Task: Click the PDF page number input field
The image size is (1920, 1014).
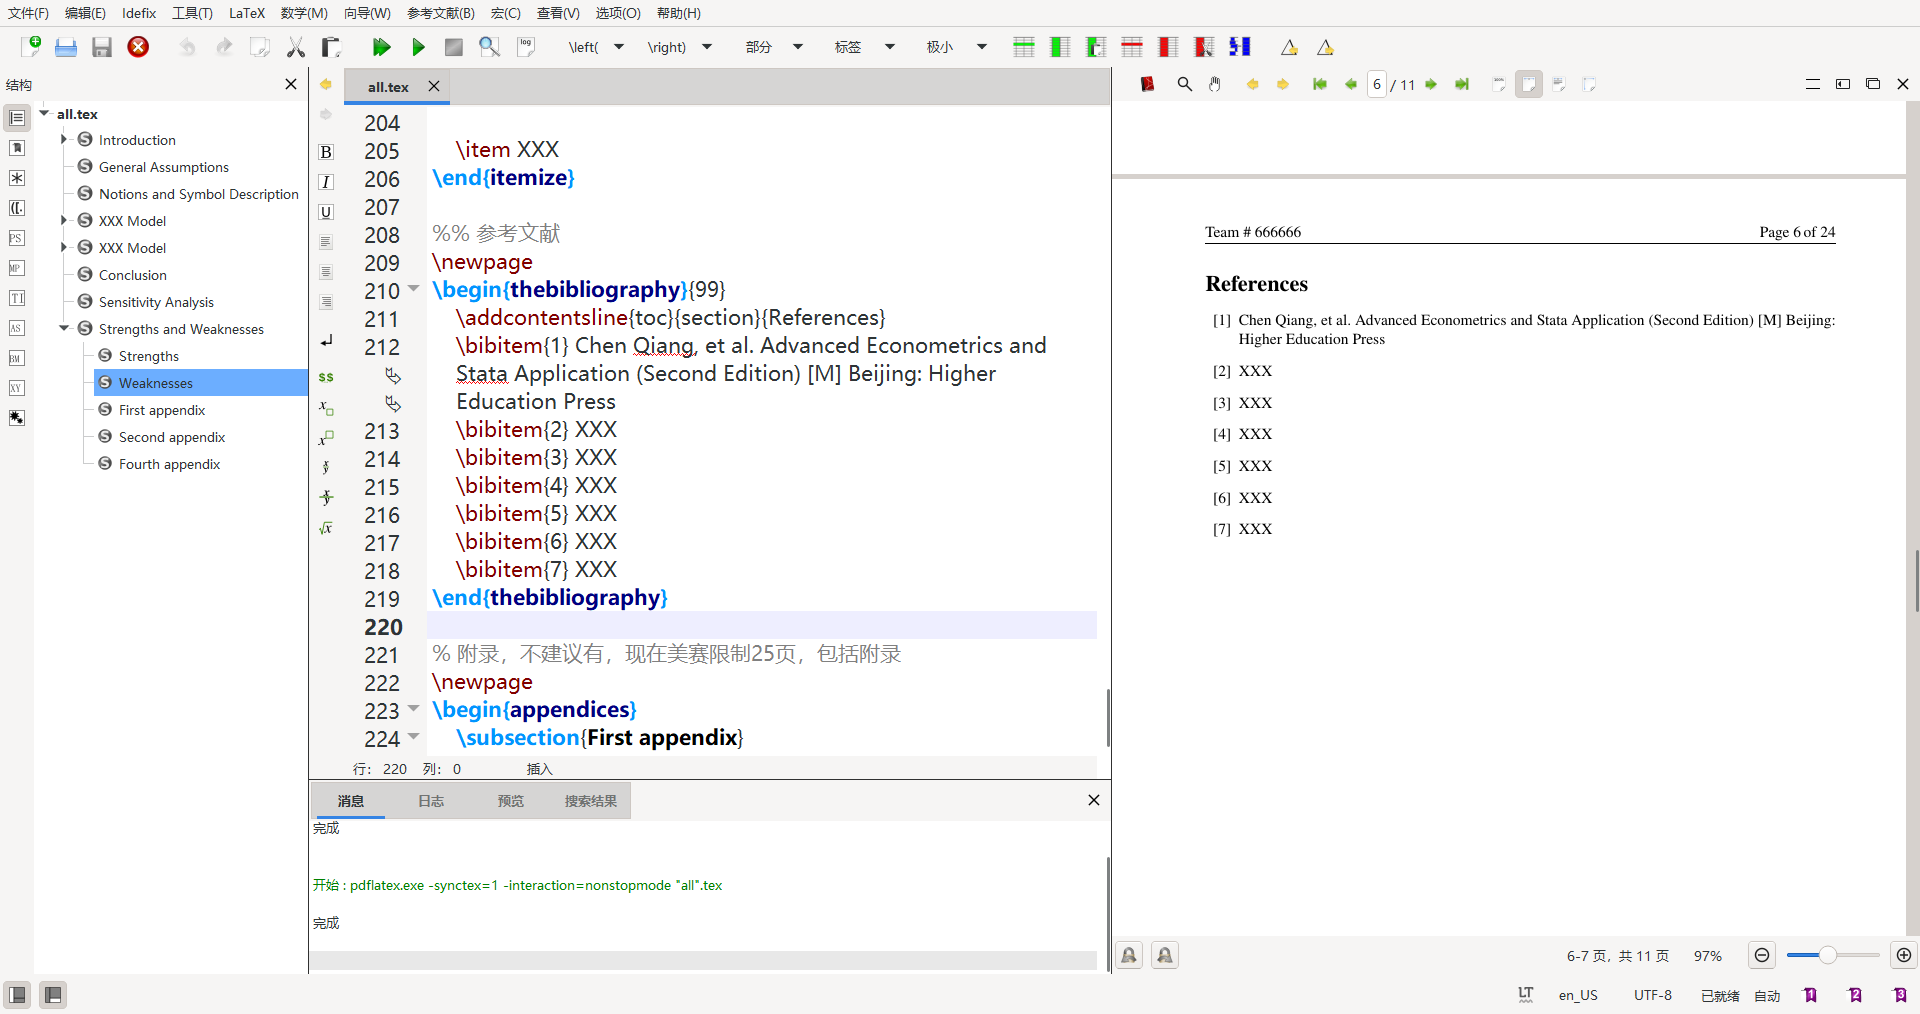Action: pos(1377,85)
